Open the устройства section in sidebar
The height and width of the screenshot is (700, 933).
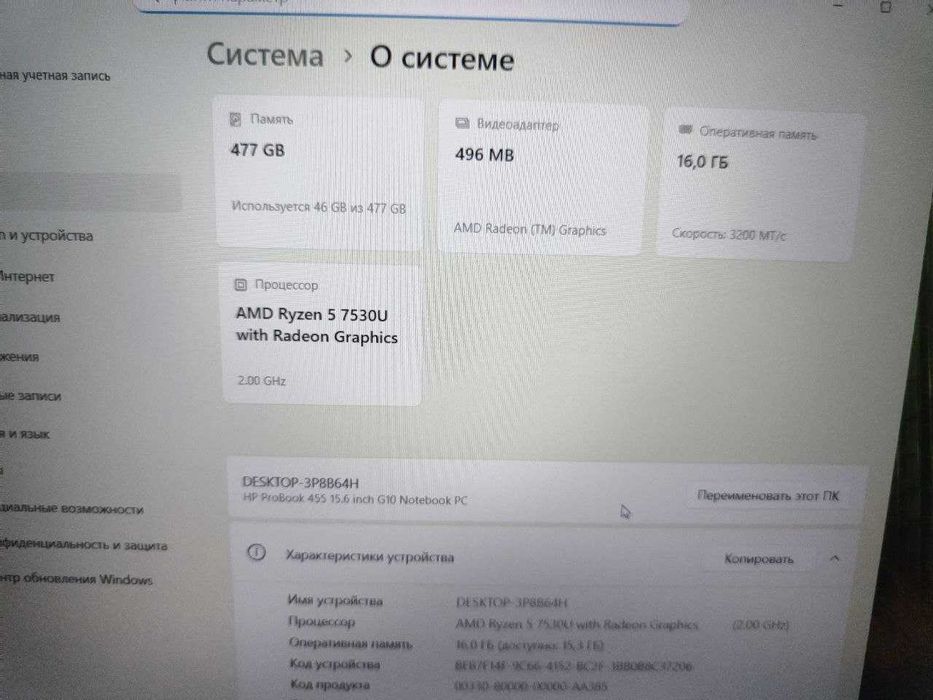(x=46, y=236)
